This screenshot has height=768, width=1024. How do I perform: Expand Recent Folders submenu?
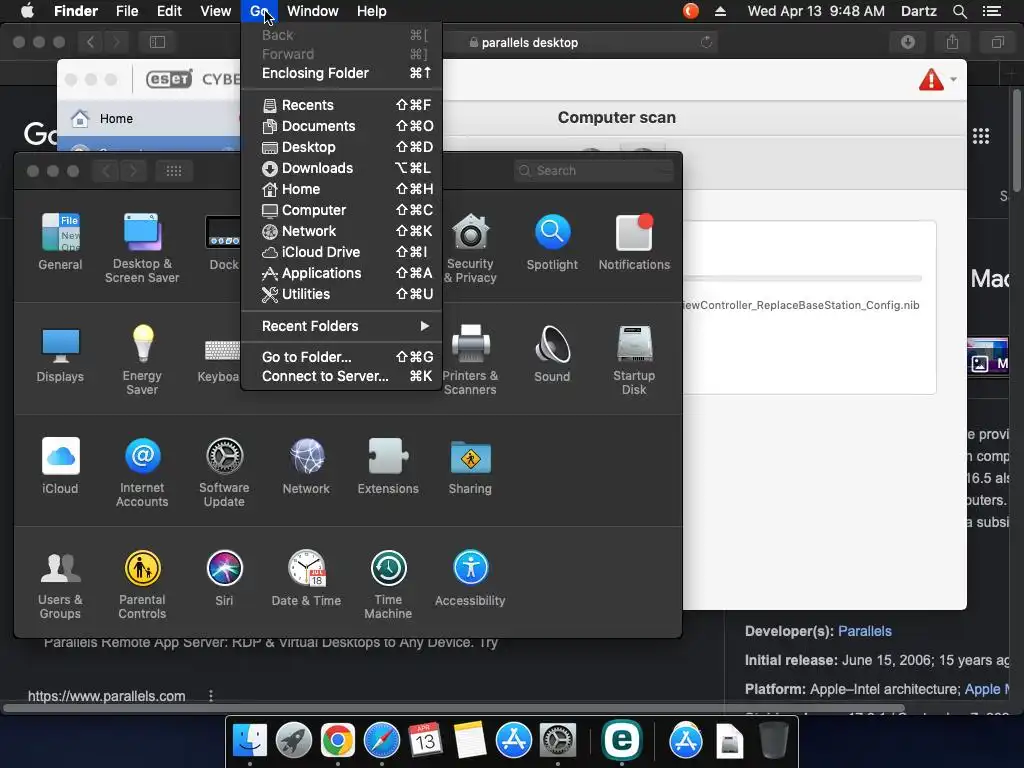tap(342, 326)
